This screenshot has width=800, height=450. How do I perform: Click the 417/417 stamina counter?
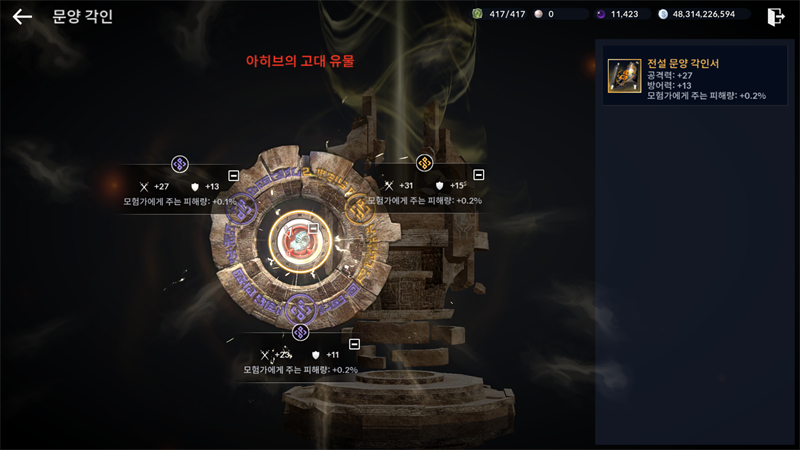point(499,14)
